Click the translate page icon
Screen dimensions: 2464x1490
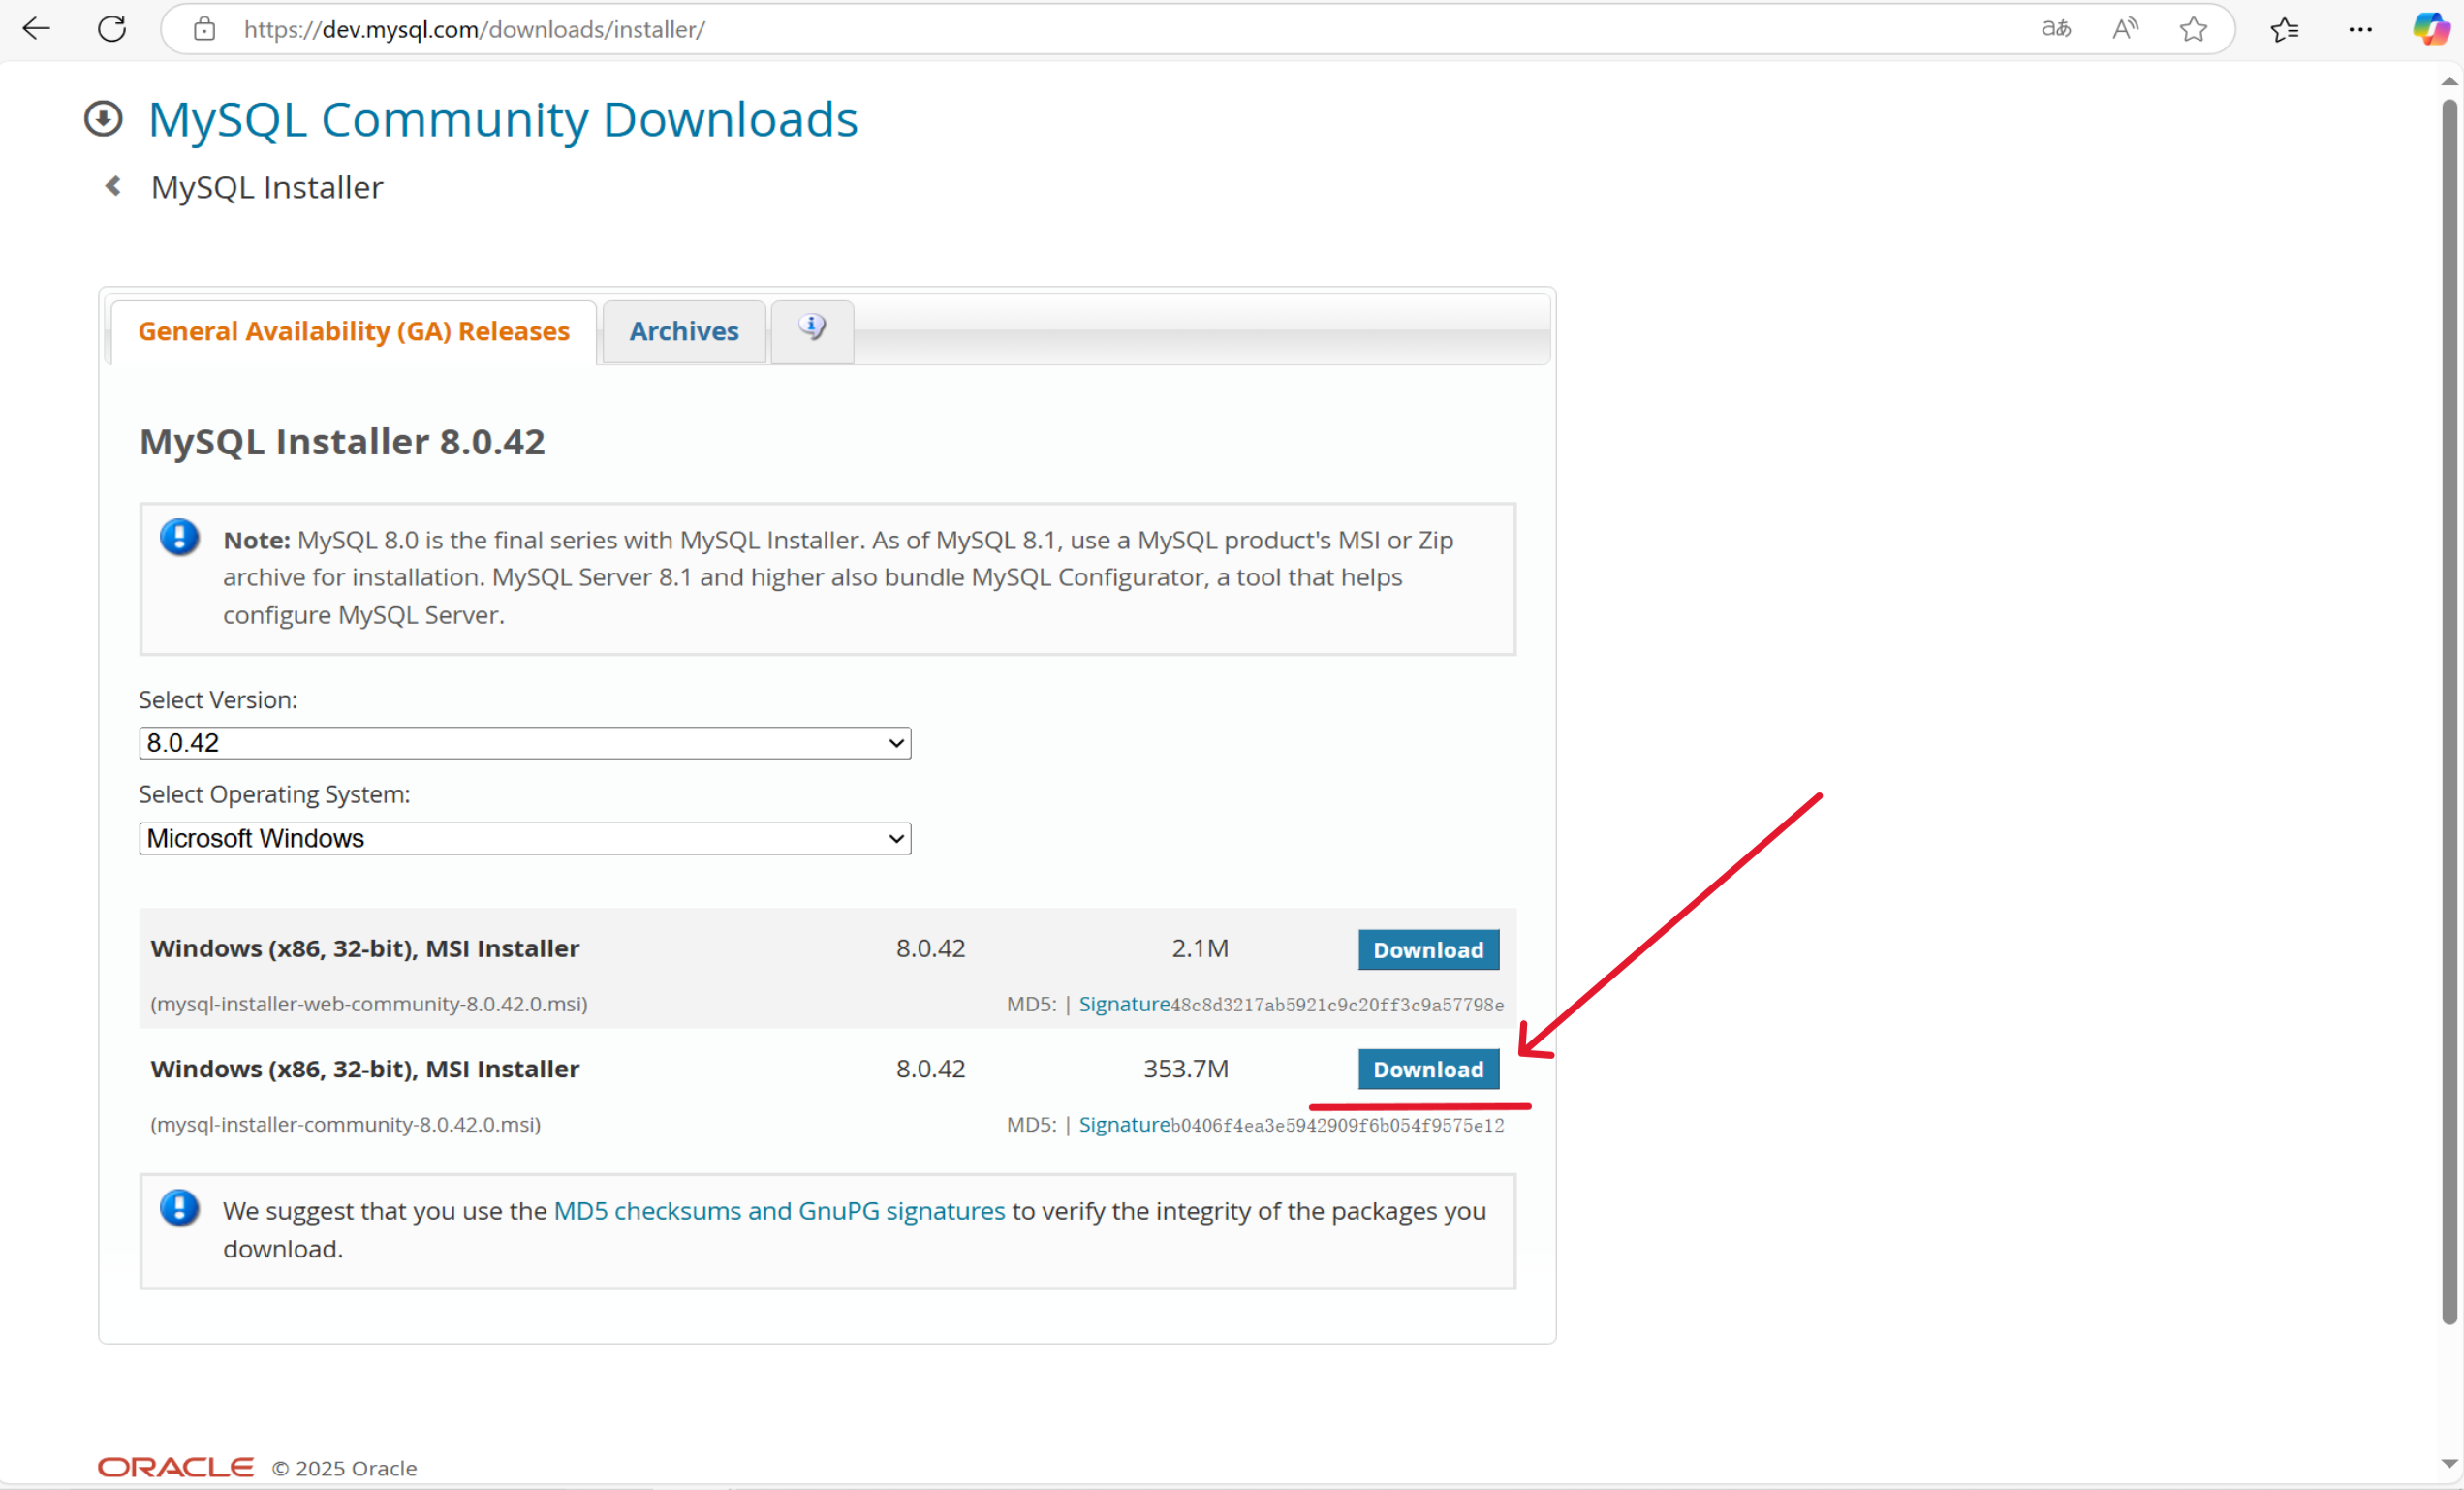coord(2056,29)
